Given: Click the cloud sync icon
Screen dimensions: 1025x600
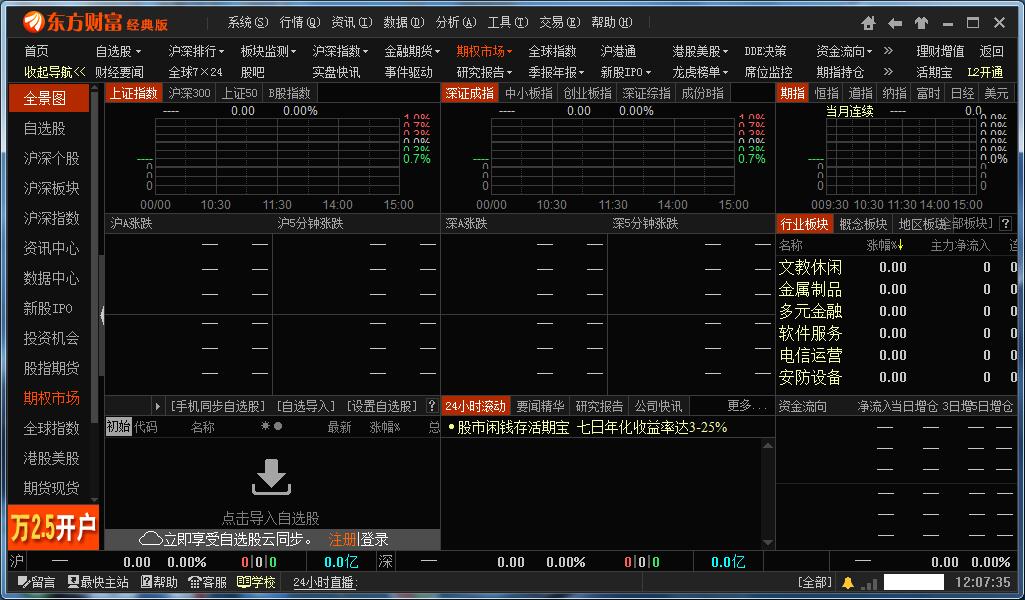Looking at the screenshot, I should click(x=150, y=539).
